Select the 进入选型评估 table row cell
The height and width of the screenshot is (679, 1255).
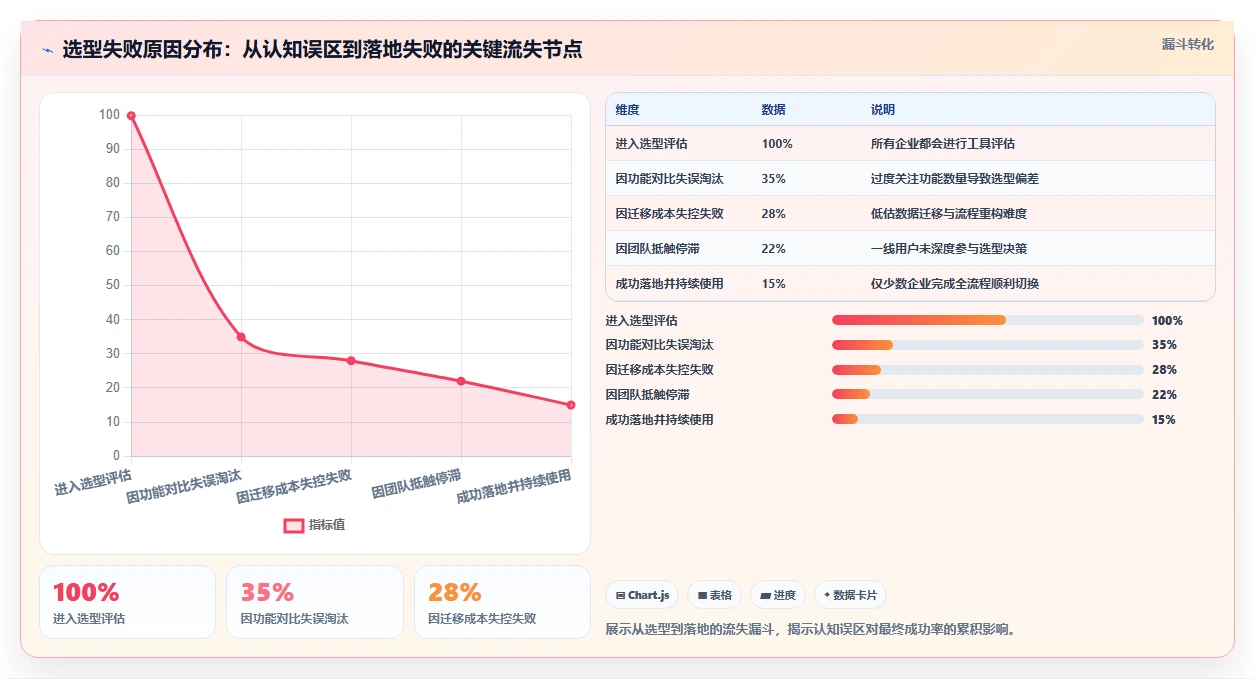click(652, 144)
